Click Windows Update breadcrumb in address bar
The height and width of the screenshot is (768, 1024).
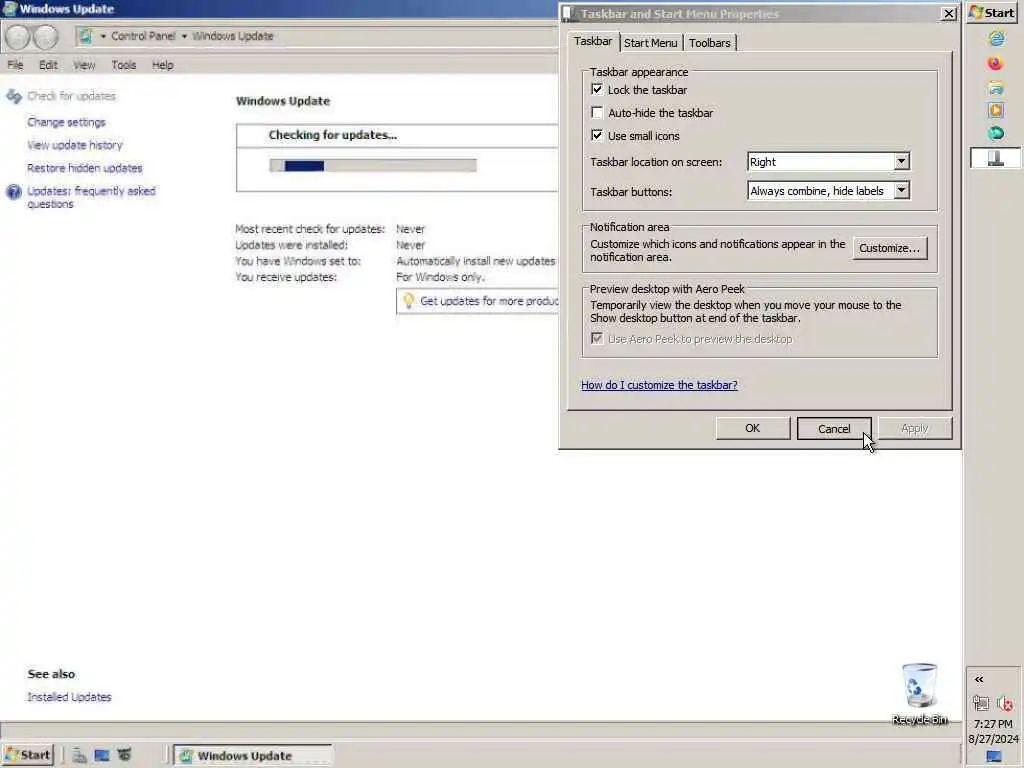tap(232, 36)
